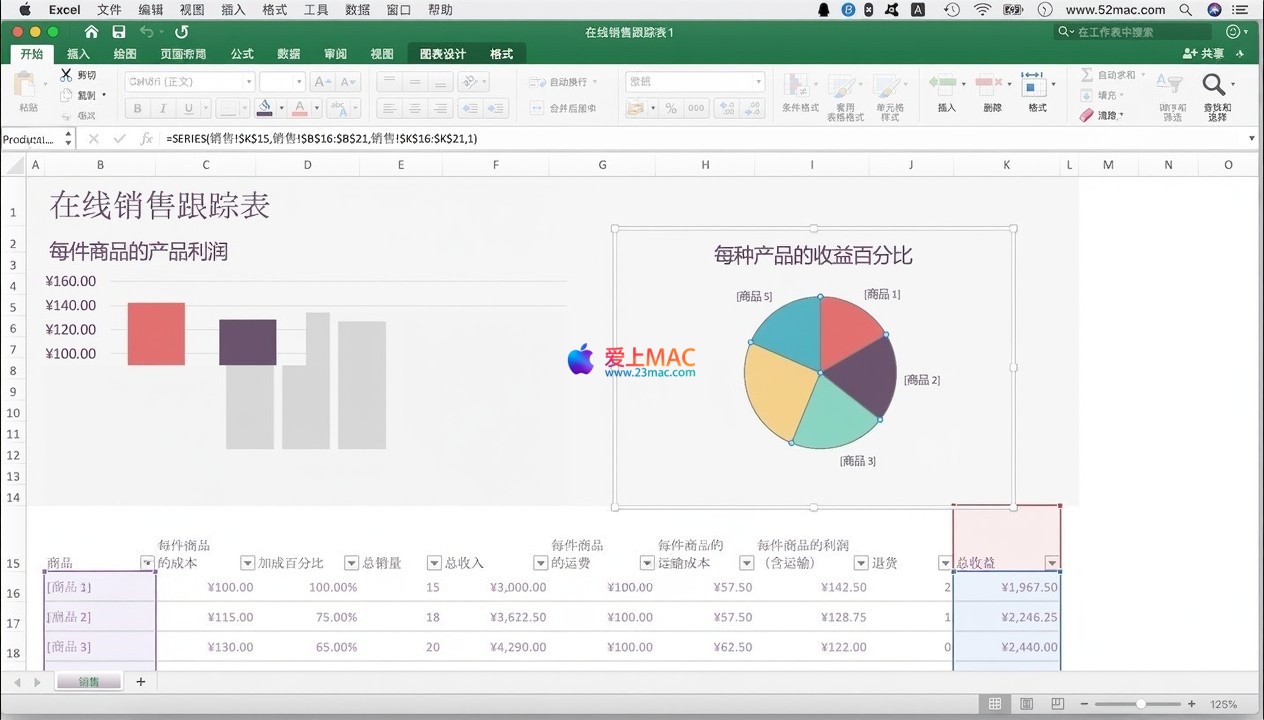
Task: Click the Home icon in title bar
Action: click(92, 32)
